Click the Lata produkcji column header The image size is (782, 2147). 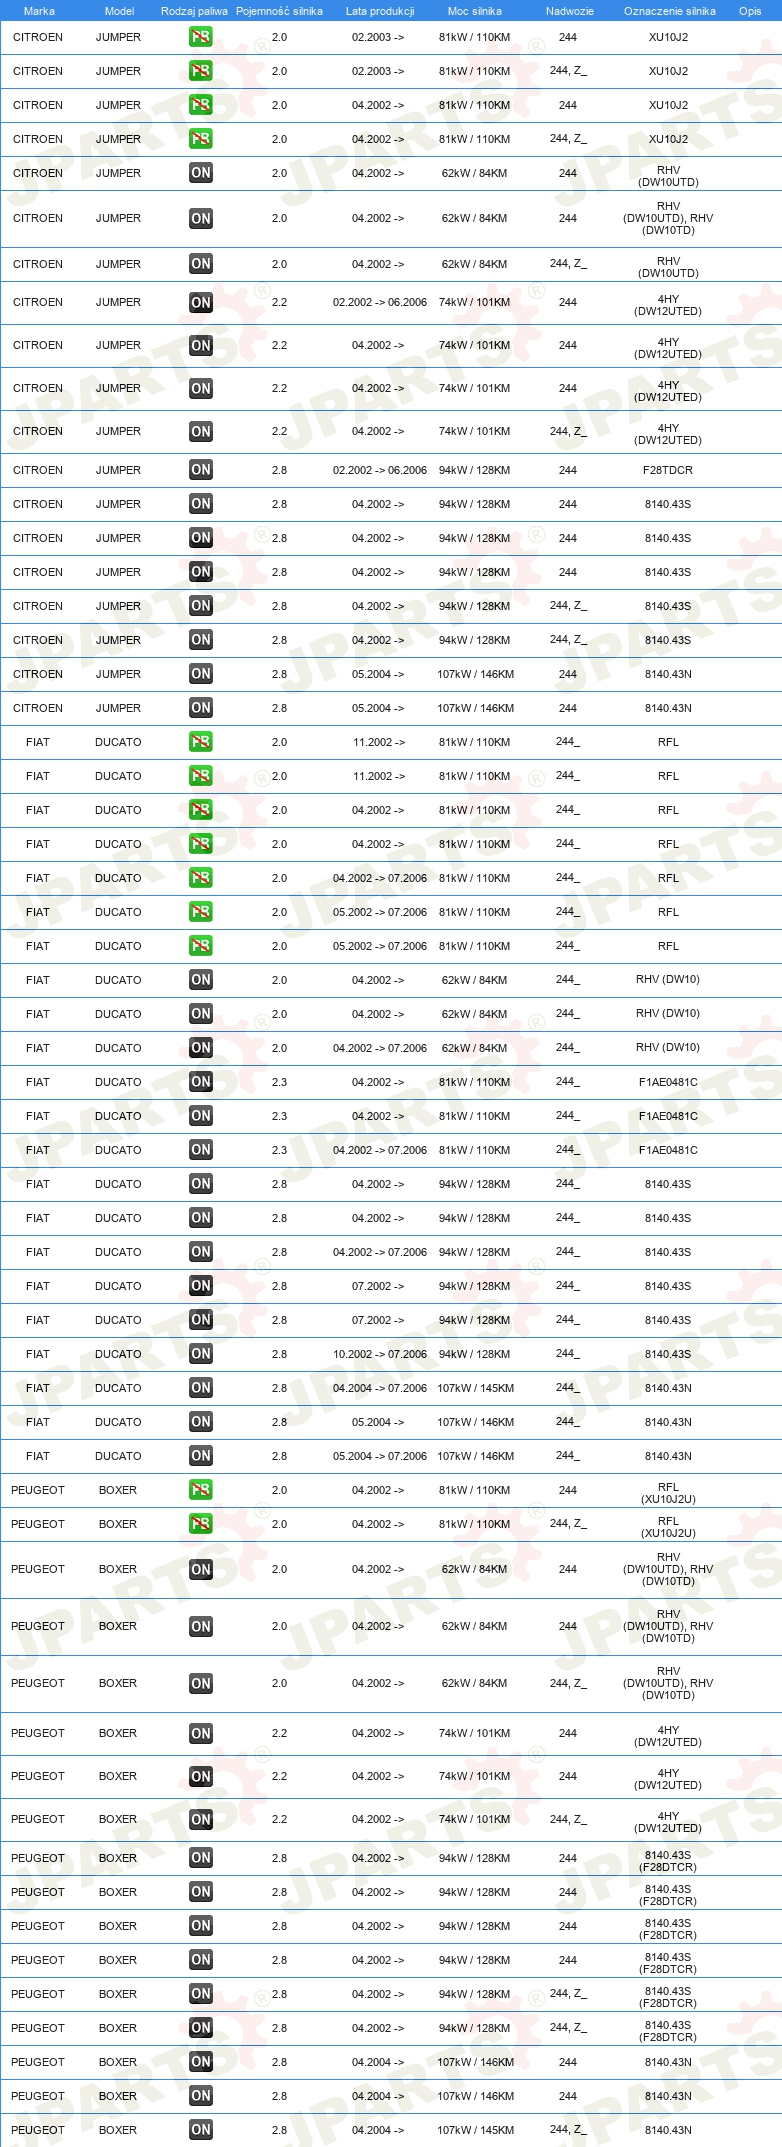[x=380, y=11]
